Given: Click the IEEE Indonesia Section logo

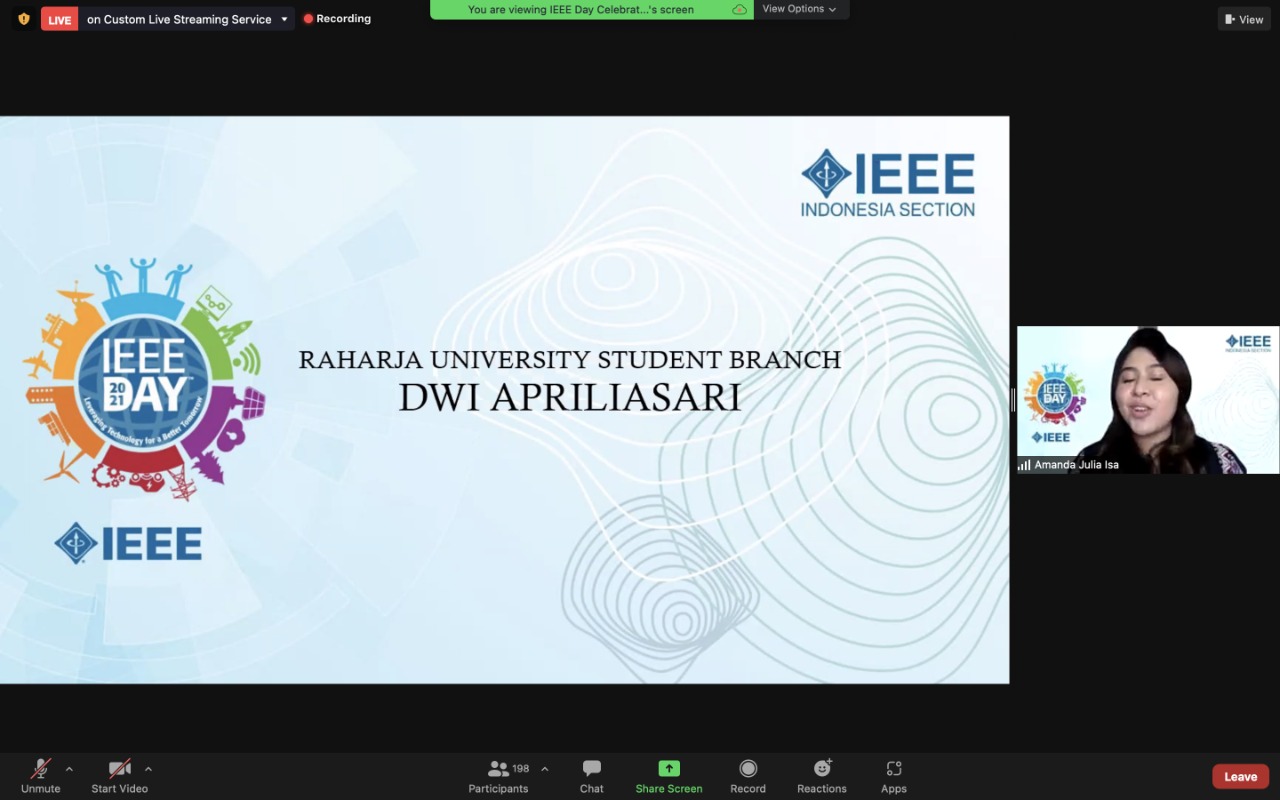Looking at the screenshot, I should 888,184.
